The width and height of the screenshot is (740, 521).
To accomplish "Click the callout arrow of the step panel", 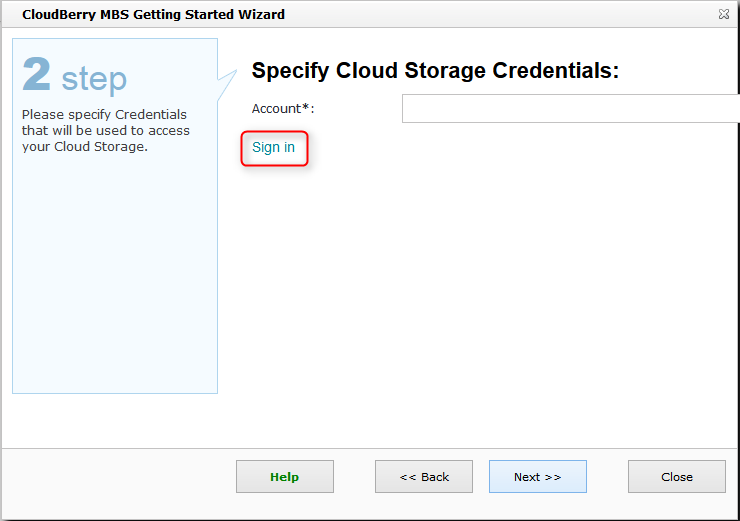I will (229, 74).
